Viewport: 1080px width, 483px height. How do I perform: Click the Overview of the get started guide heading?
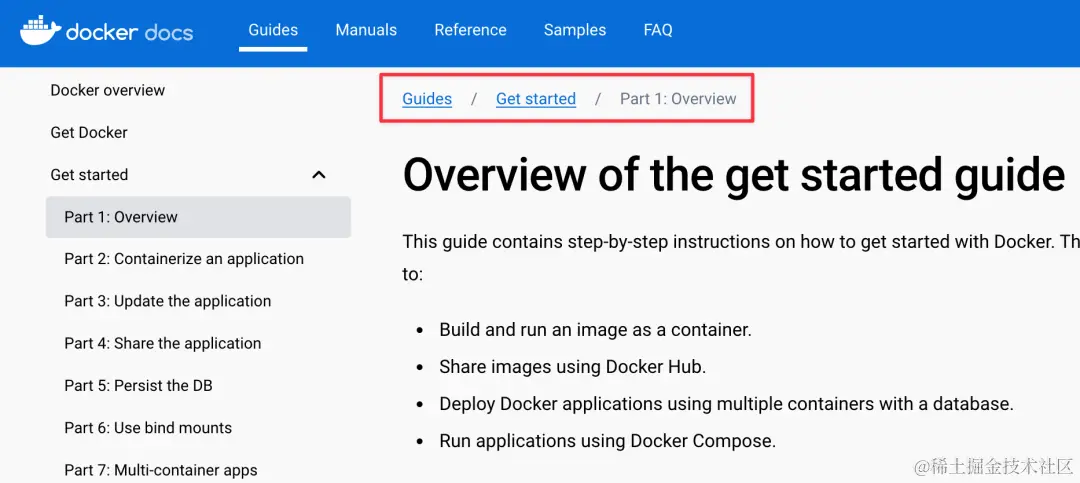pyautogui.click(x=734, y=174)
